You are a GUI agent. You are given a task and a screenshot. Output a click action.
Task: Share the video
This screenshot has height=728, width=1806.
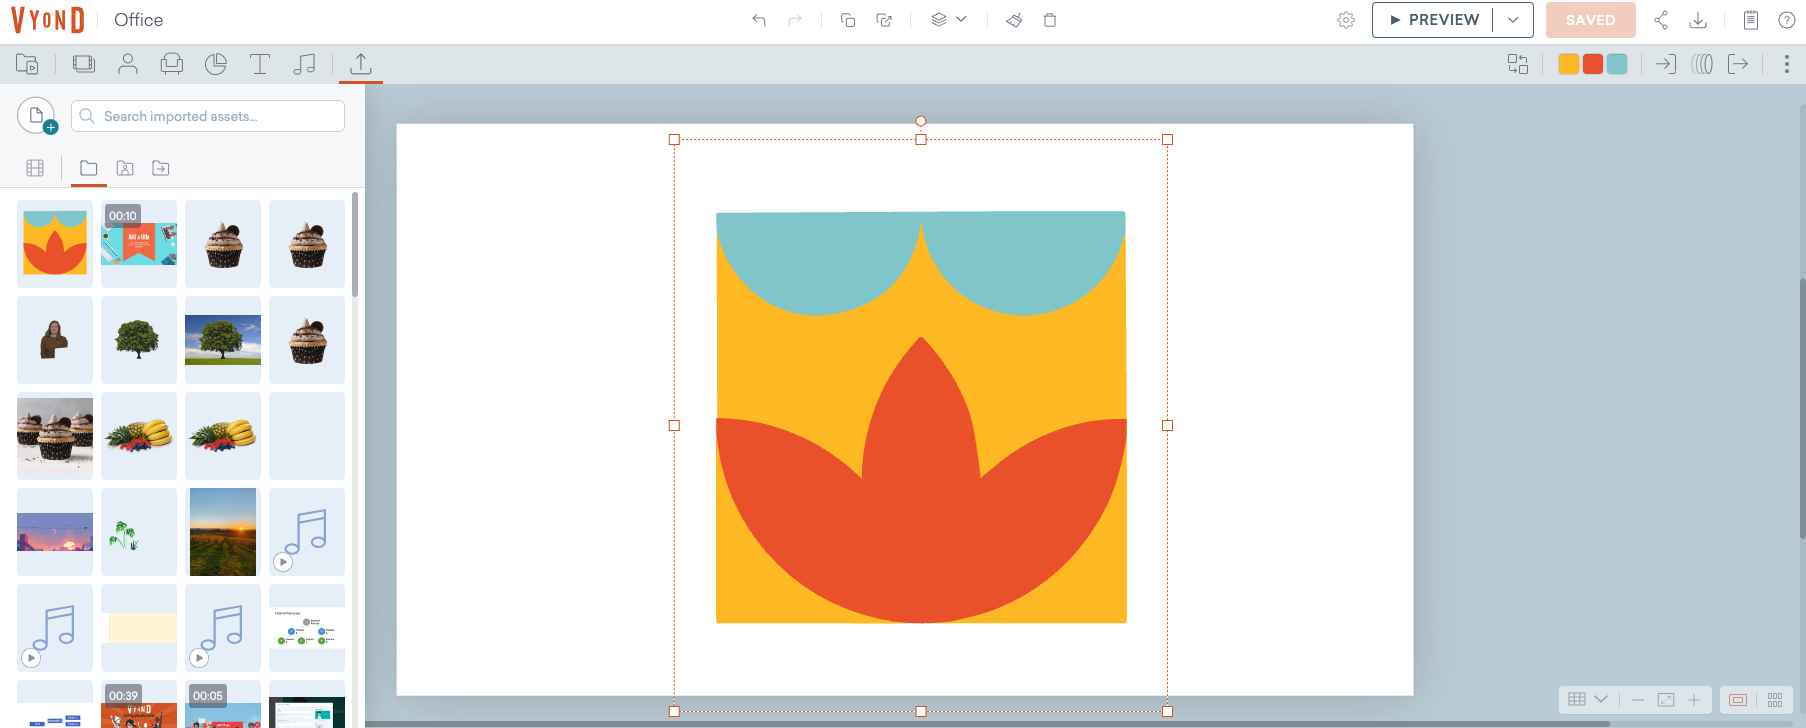tap(1661, 20)
